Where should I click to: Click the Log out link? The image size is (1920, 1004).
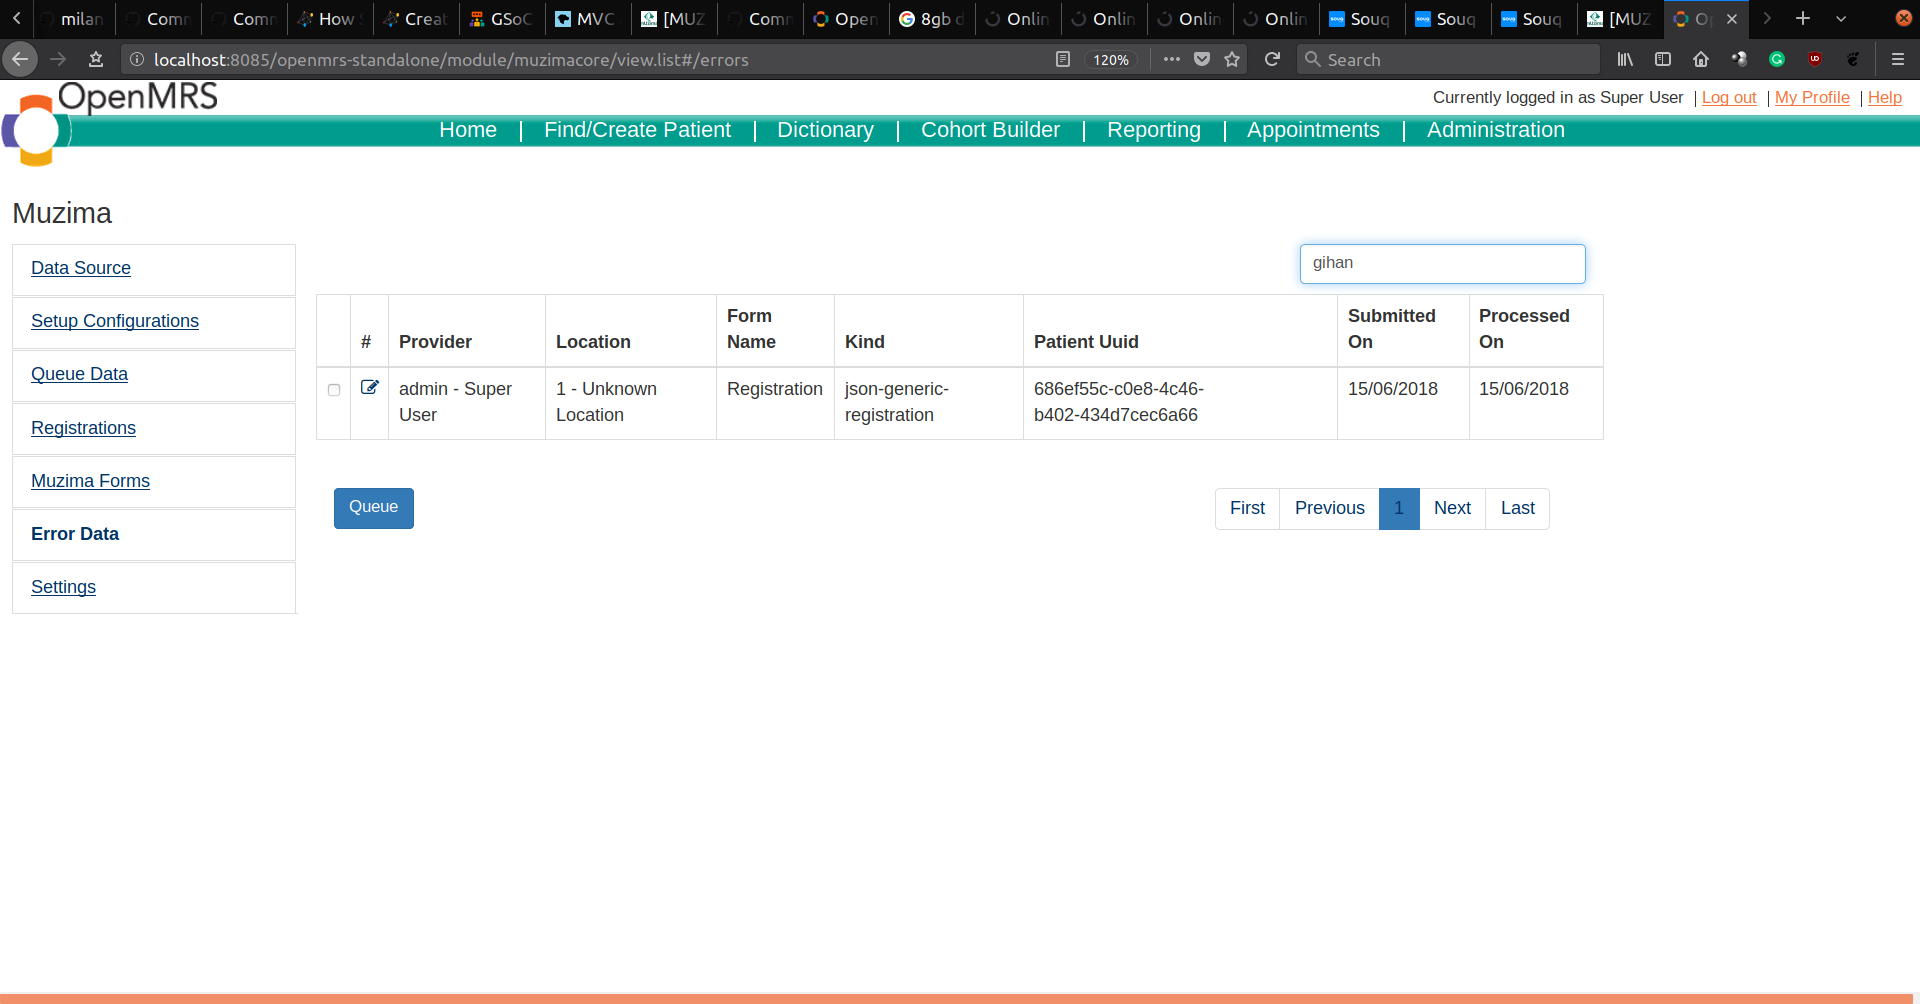point(1729,97)
